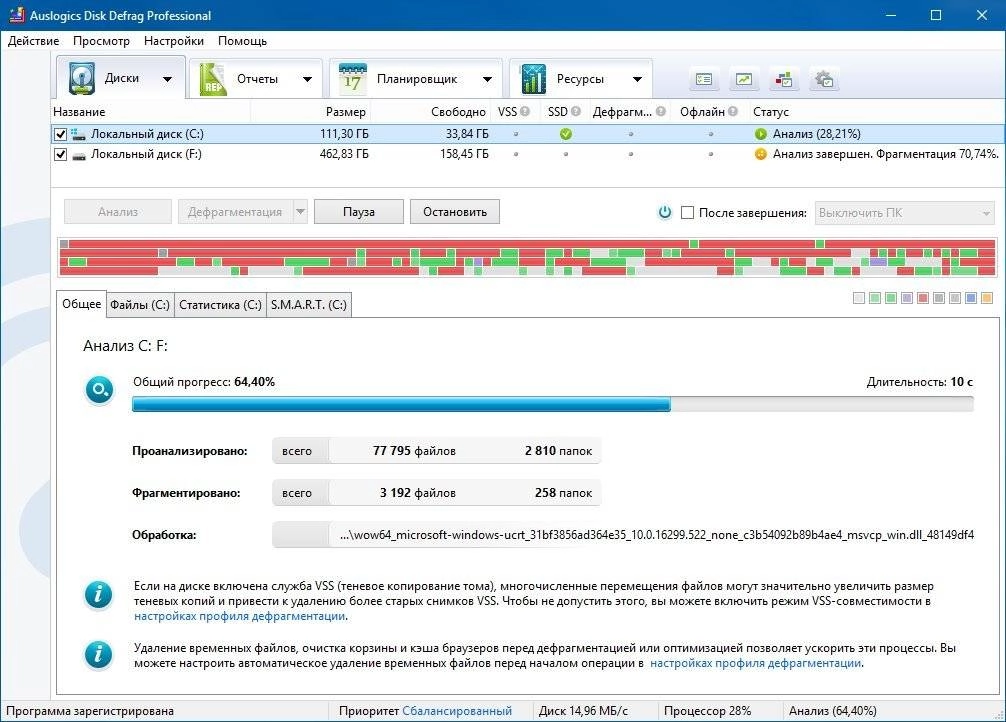Expand the Отчеты dropdown arrow
1006x722 pixels.
[307, 80]
